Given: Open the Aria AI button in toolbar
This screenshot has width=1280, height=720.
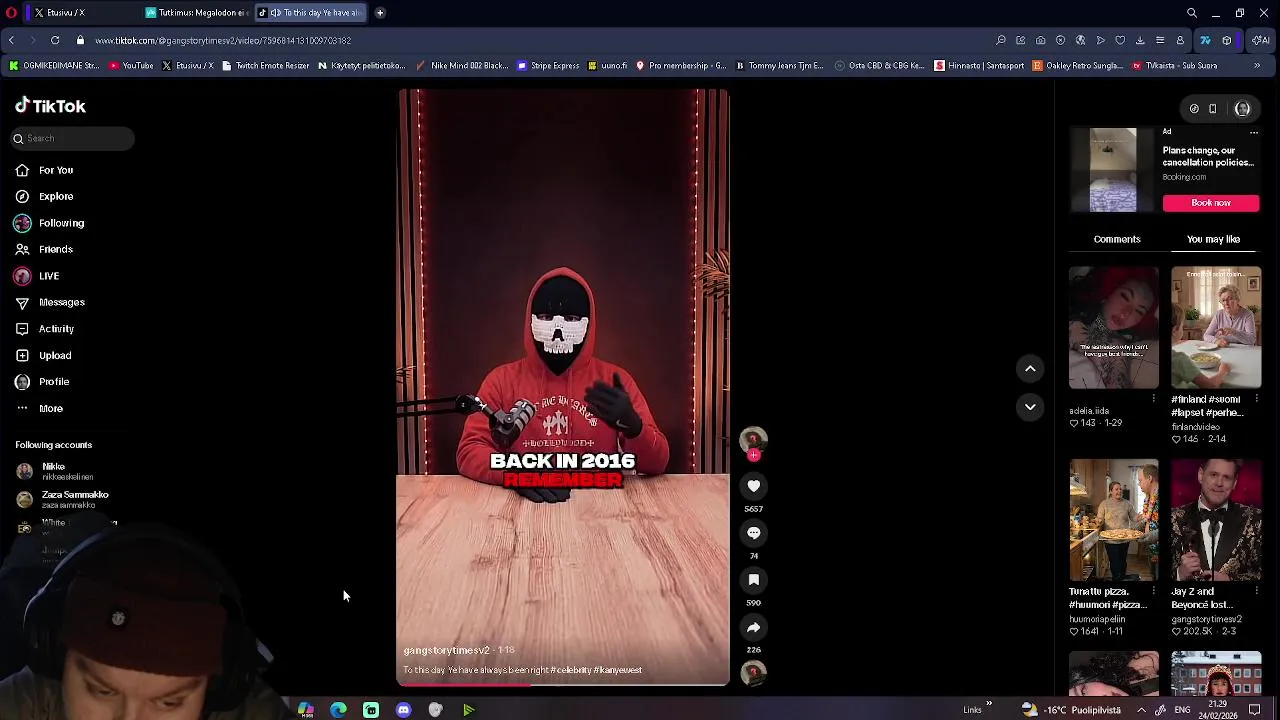Looking at the screenshot, I should (x=1260, y=40).
